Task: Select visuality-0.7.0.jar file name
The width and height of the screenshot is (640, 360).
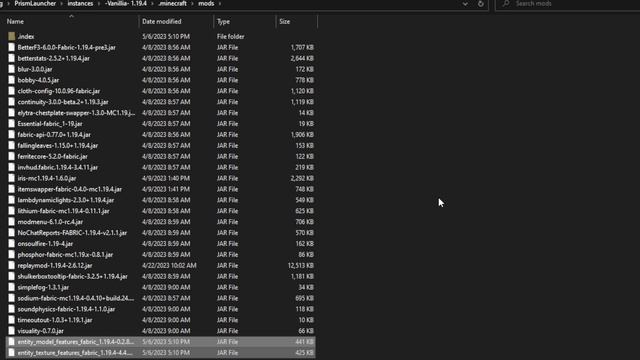Action: click(40, 331)
